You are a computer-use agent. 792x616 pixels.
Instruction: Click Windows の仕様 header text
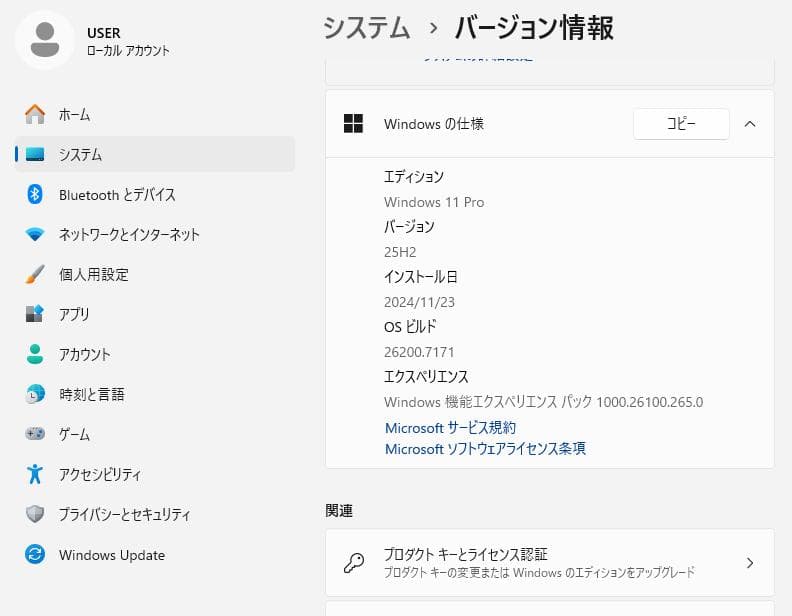[x=434, y=124]
